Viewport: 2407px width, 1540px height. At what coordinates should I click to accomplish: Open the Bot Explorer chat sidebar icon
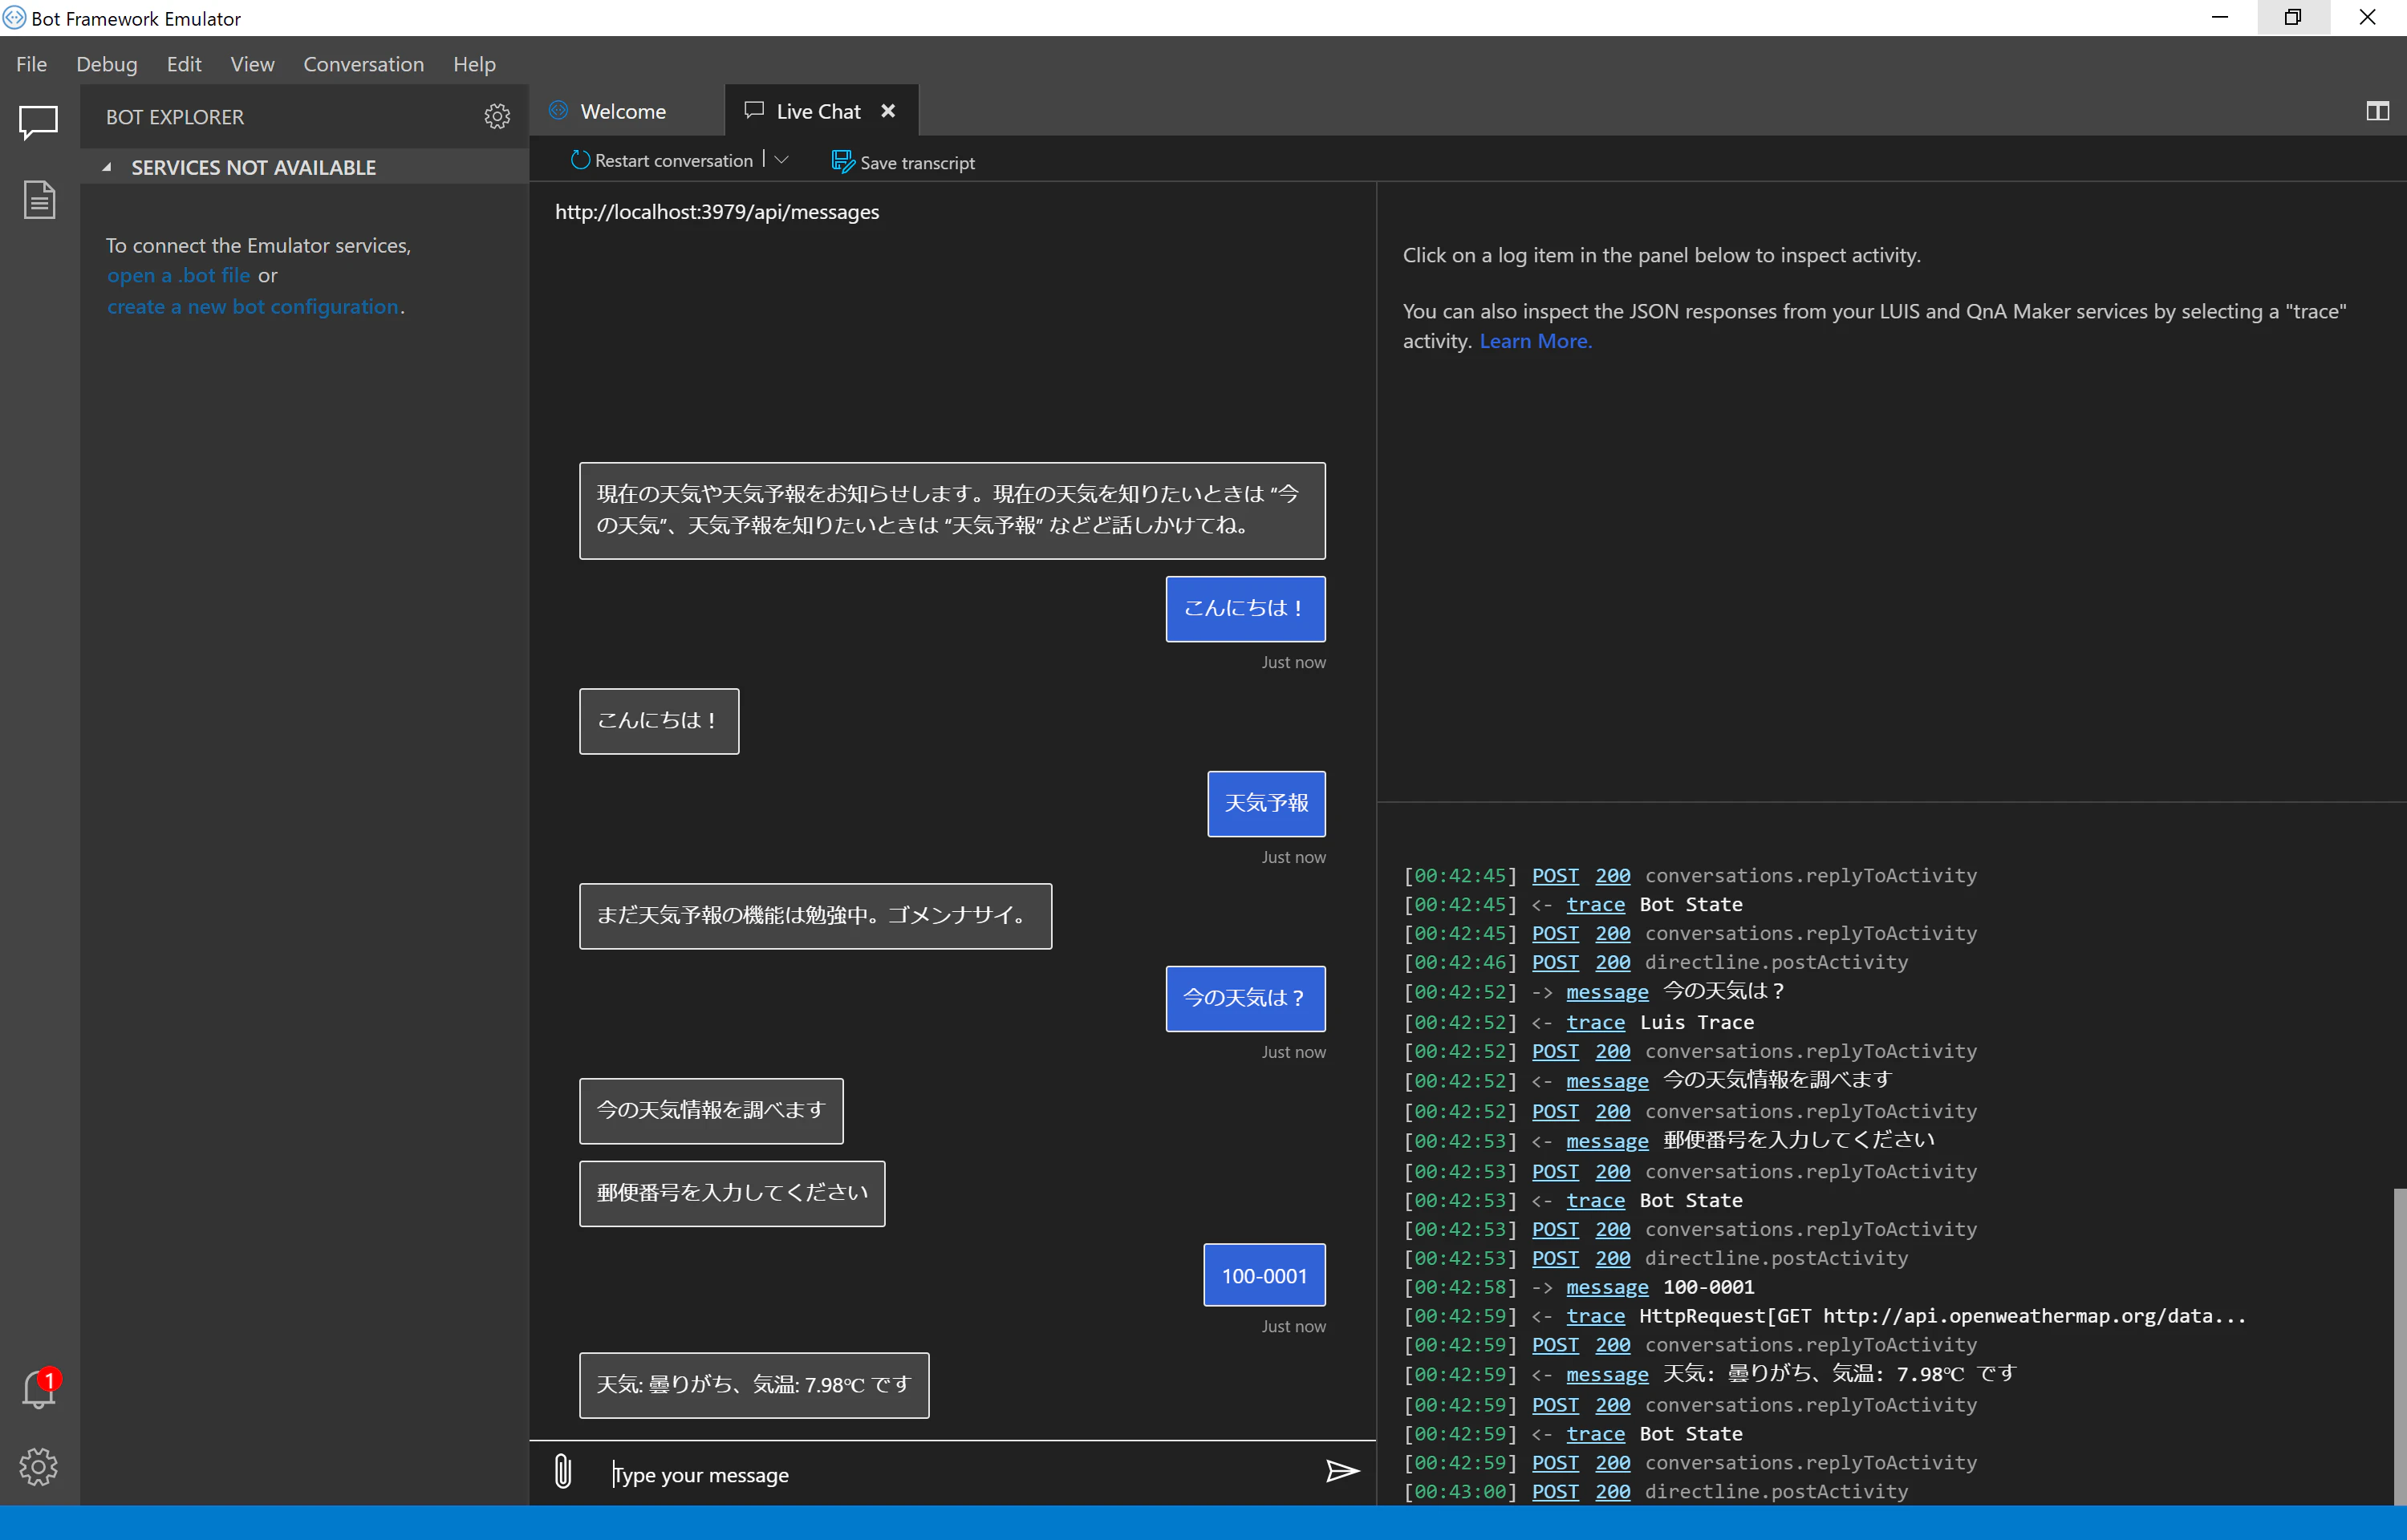click(x=39, y=122)
